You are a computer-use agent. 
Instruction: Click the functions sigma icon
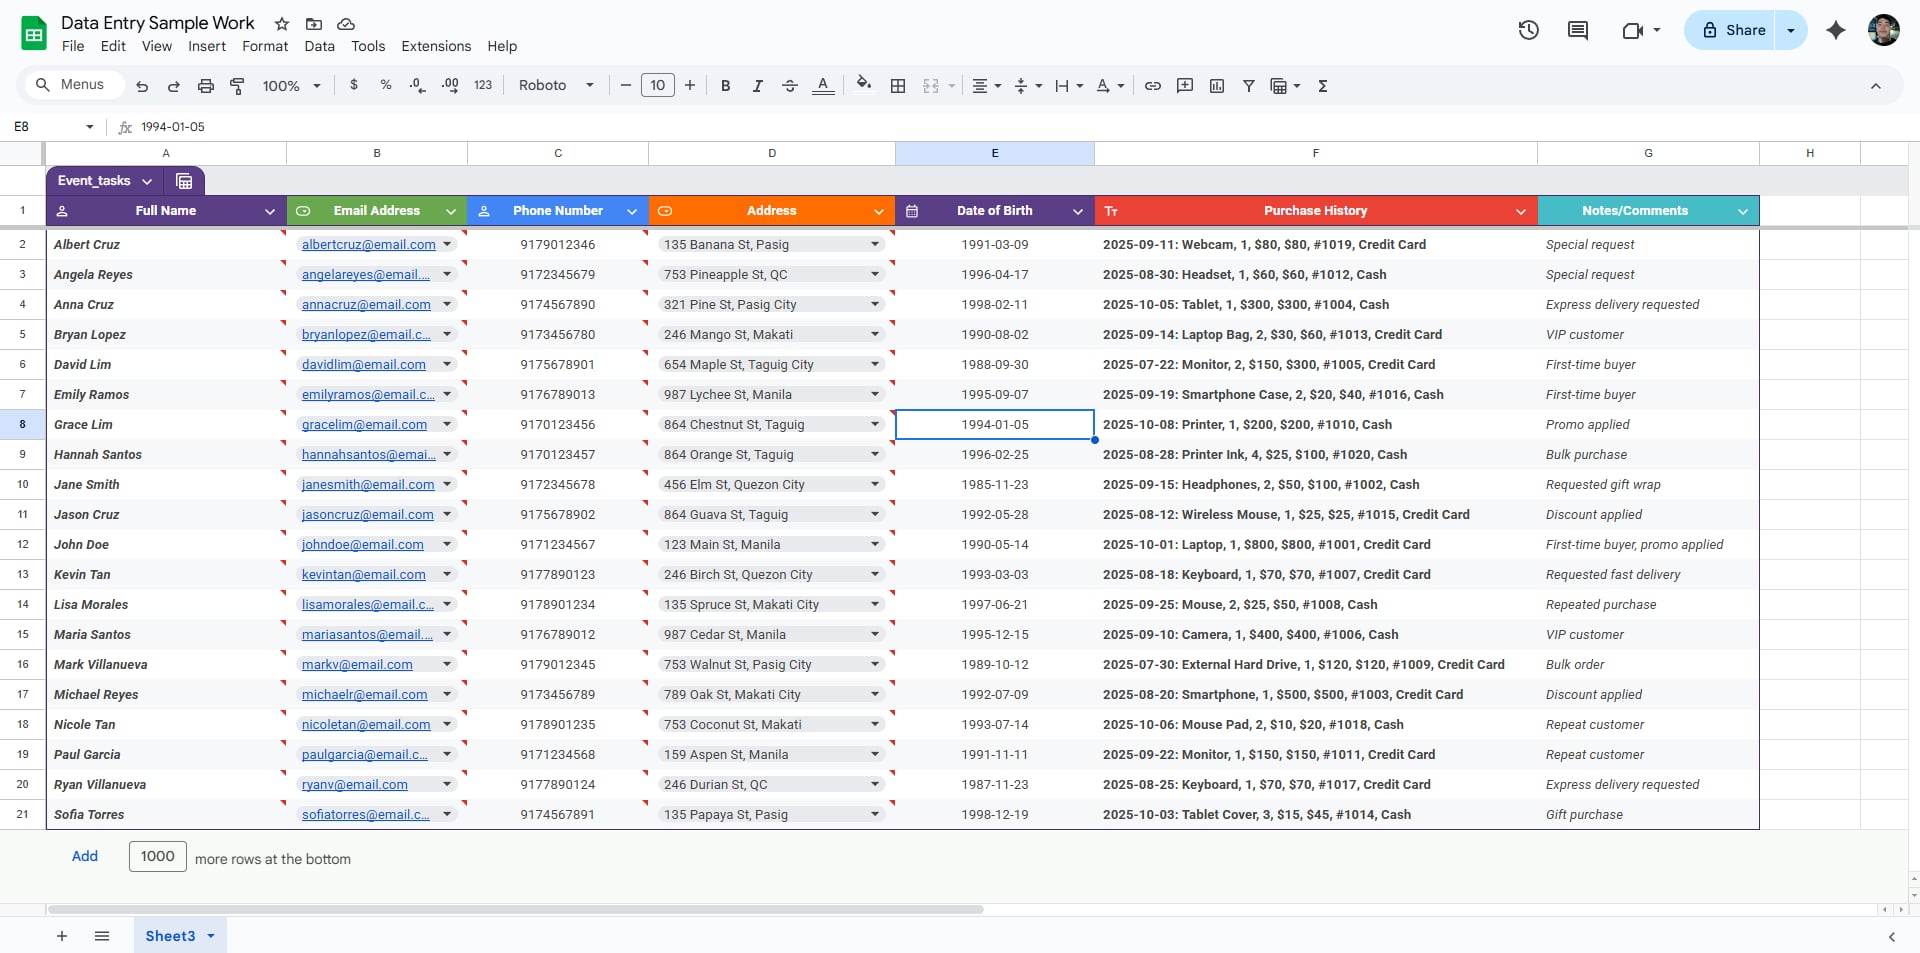[1322, 86]
